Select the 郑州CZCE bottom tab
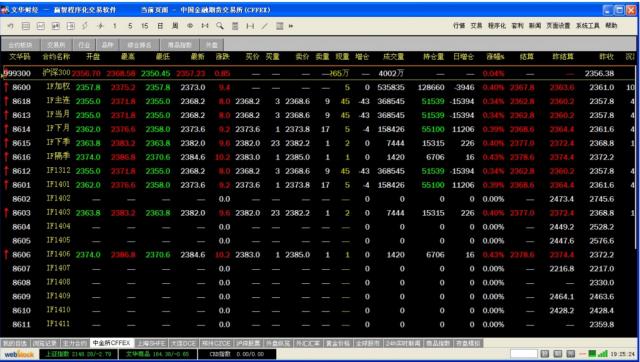 pyautogui.click(x=216, y=343)
